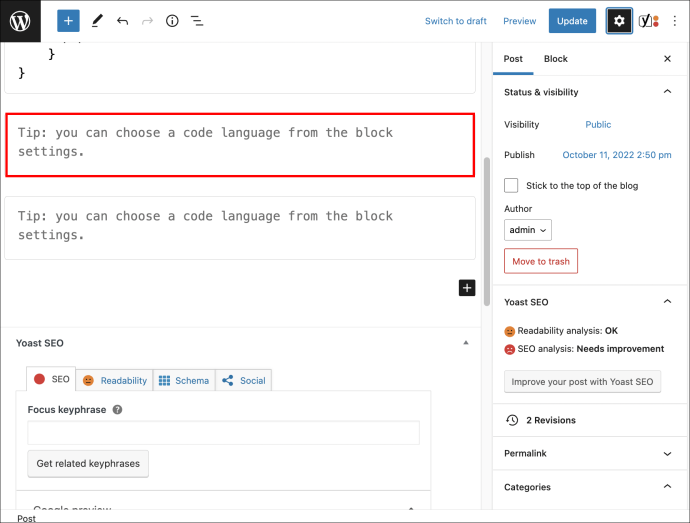Select the pencil Tools icon
Viewport: 690px width, 523px height.
(97, 21)
